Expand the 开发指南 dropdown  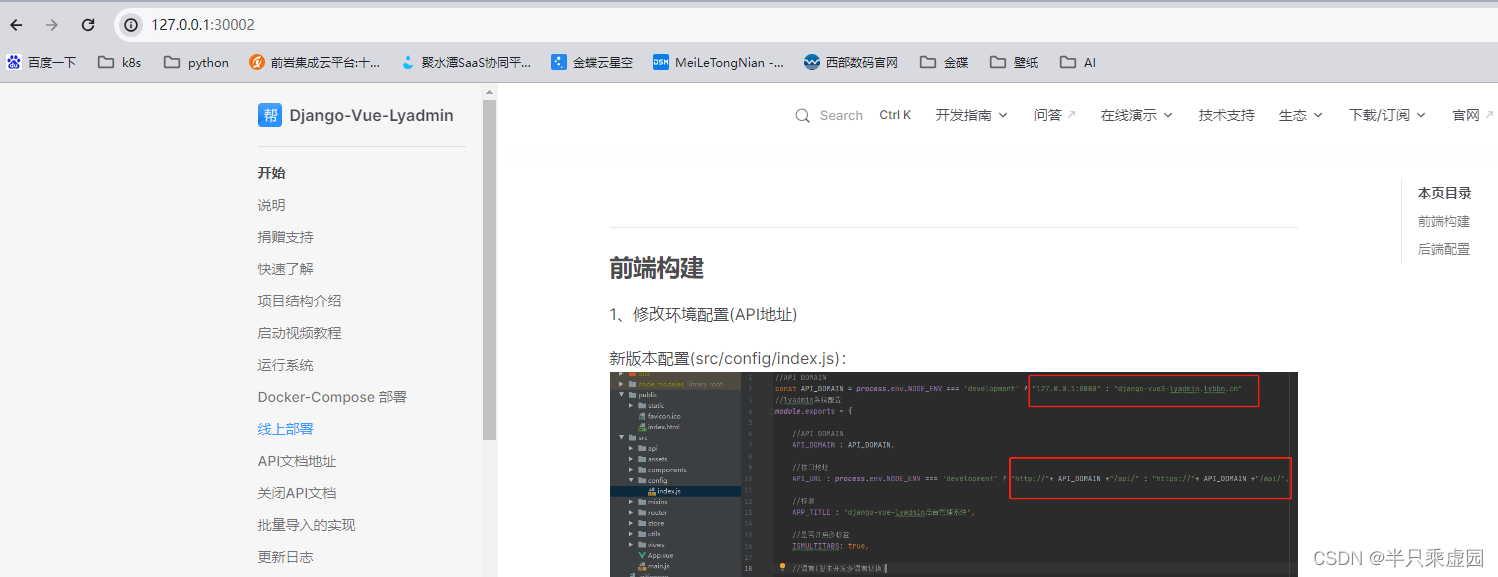pyautogui.click(x=969, y=115)
